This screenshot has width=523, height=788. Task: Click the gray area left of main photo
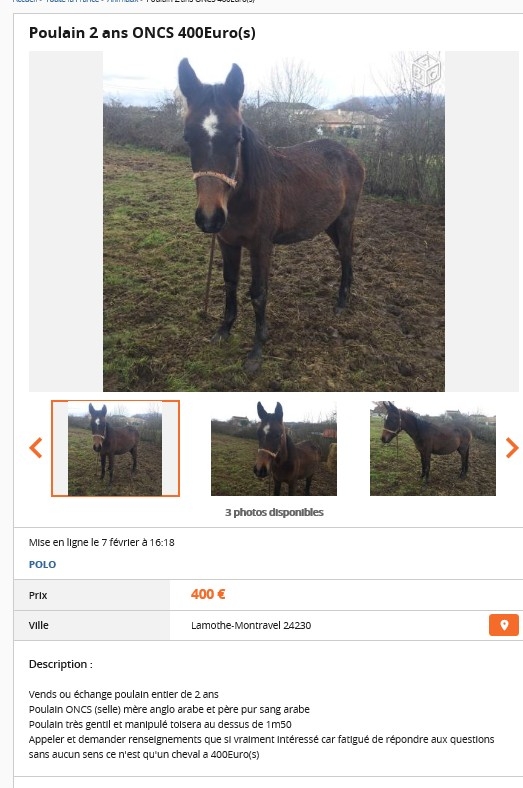(x=66, y=221)
